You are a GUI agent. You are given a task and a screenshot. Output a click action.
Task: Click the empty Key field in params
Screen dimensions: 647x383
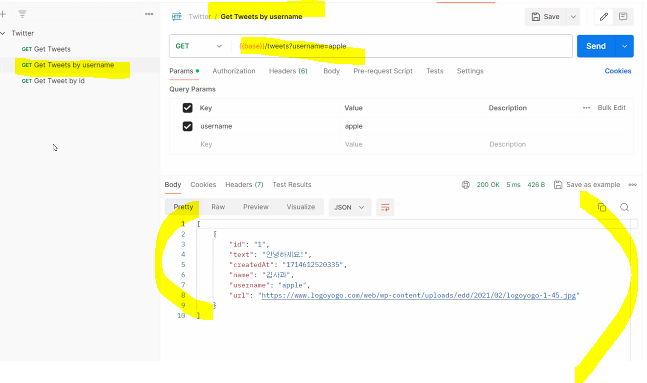267,144
